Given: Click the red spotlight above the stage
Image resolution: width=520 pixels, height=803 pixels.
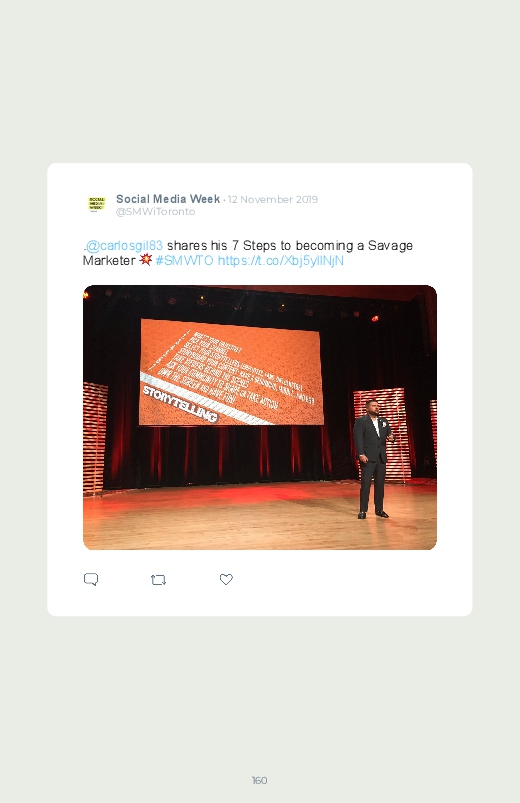Looking at the screenshot, I should point(375,319).
